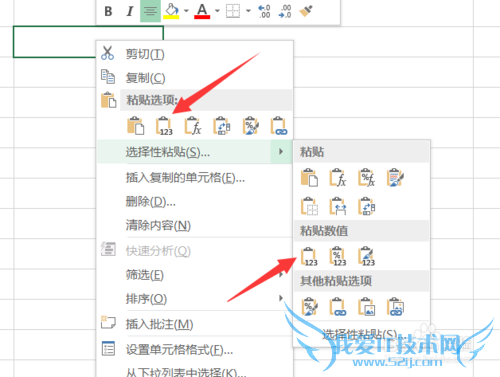Click values 123 icon under 粘贴数值
This screenshot has height=377, width=500.
coord(309,256)
